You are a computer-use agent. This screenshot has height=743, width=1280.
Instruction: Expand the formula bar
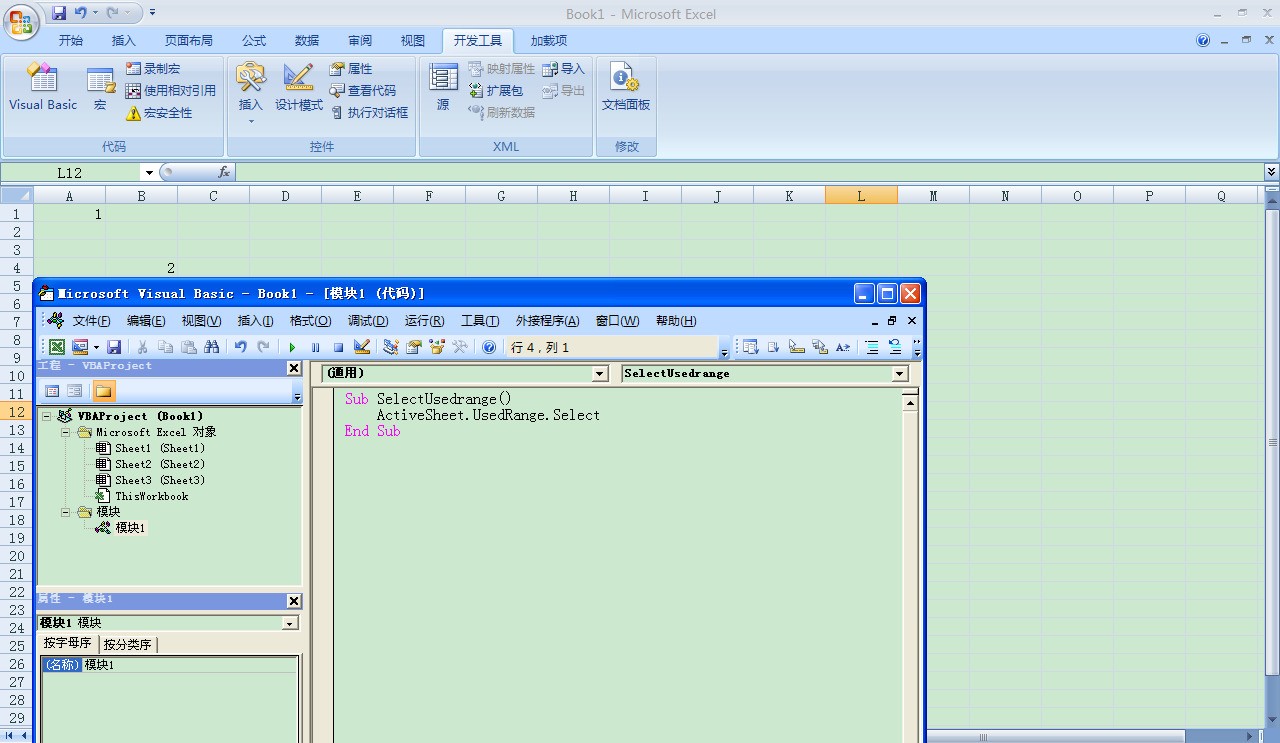(x=1271, y=172)
